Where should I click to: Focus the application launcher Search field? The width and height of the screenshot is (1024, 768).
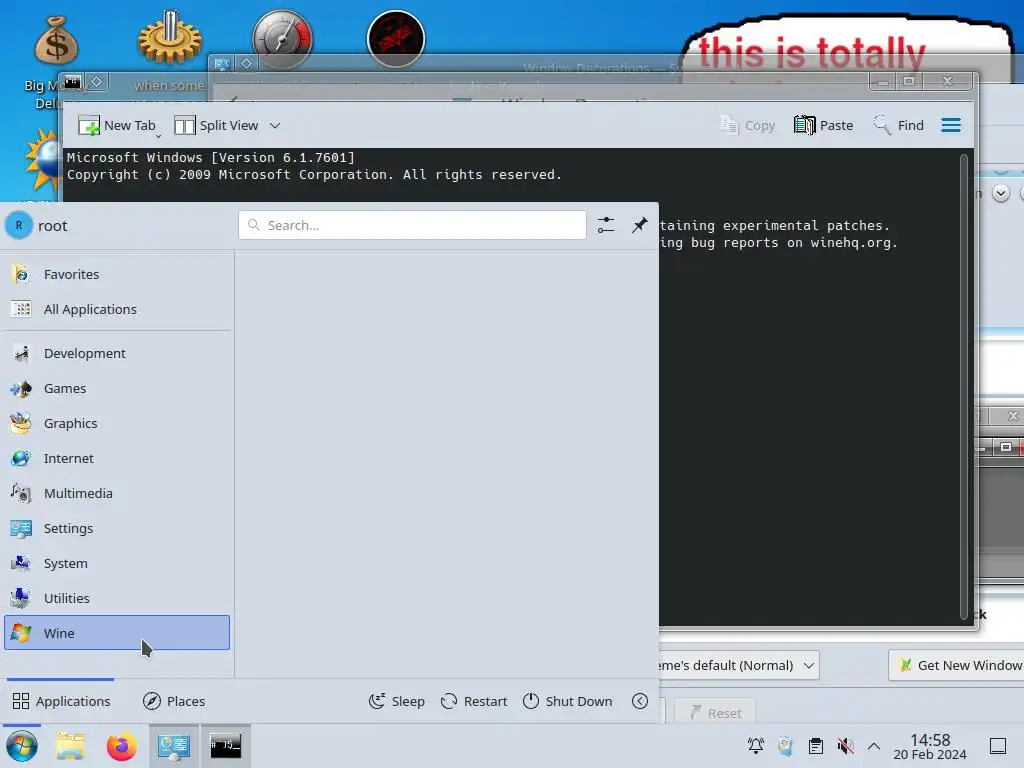(412, 225)
